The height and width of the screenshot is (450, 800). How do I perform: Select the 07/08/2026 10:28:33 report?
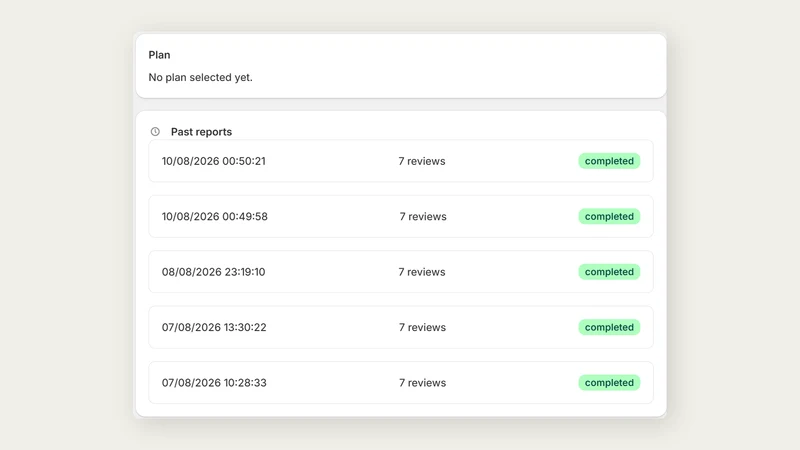click(401, 383)
